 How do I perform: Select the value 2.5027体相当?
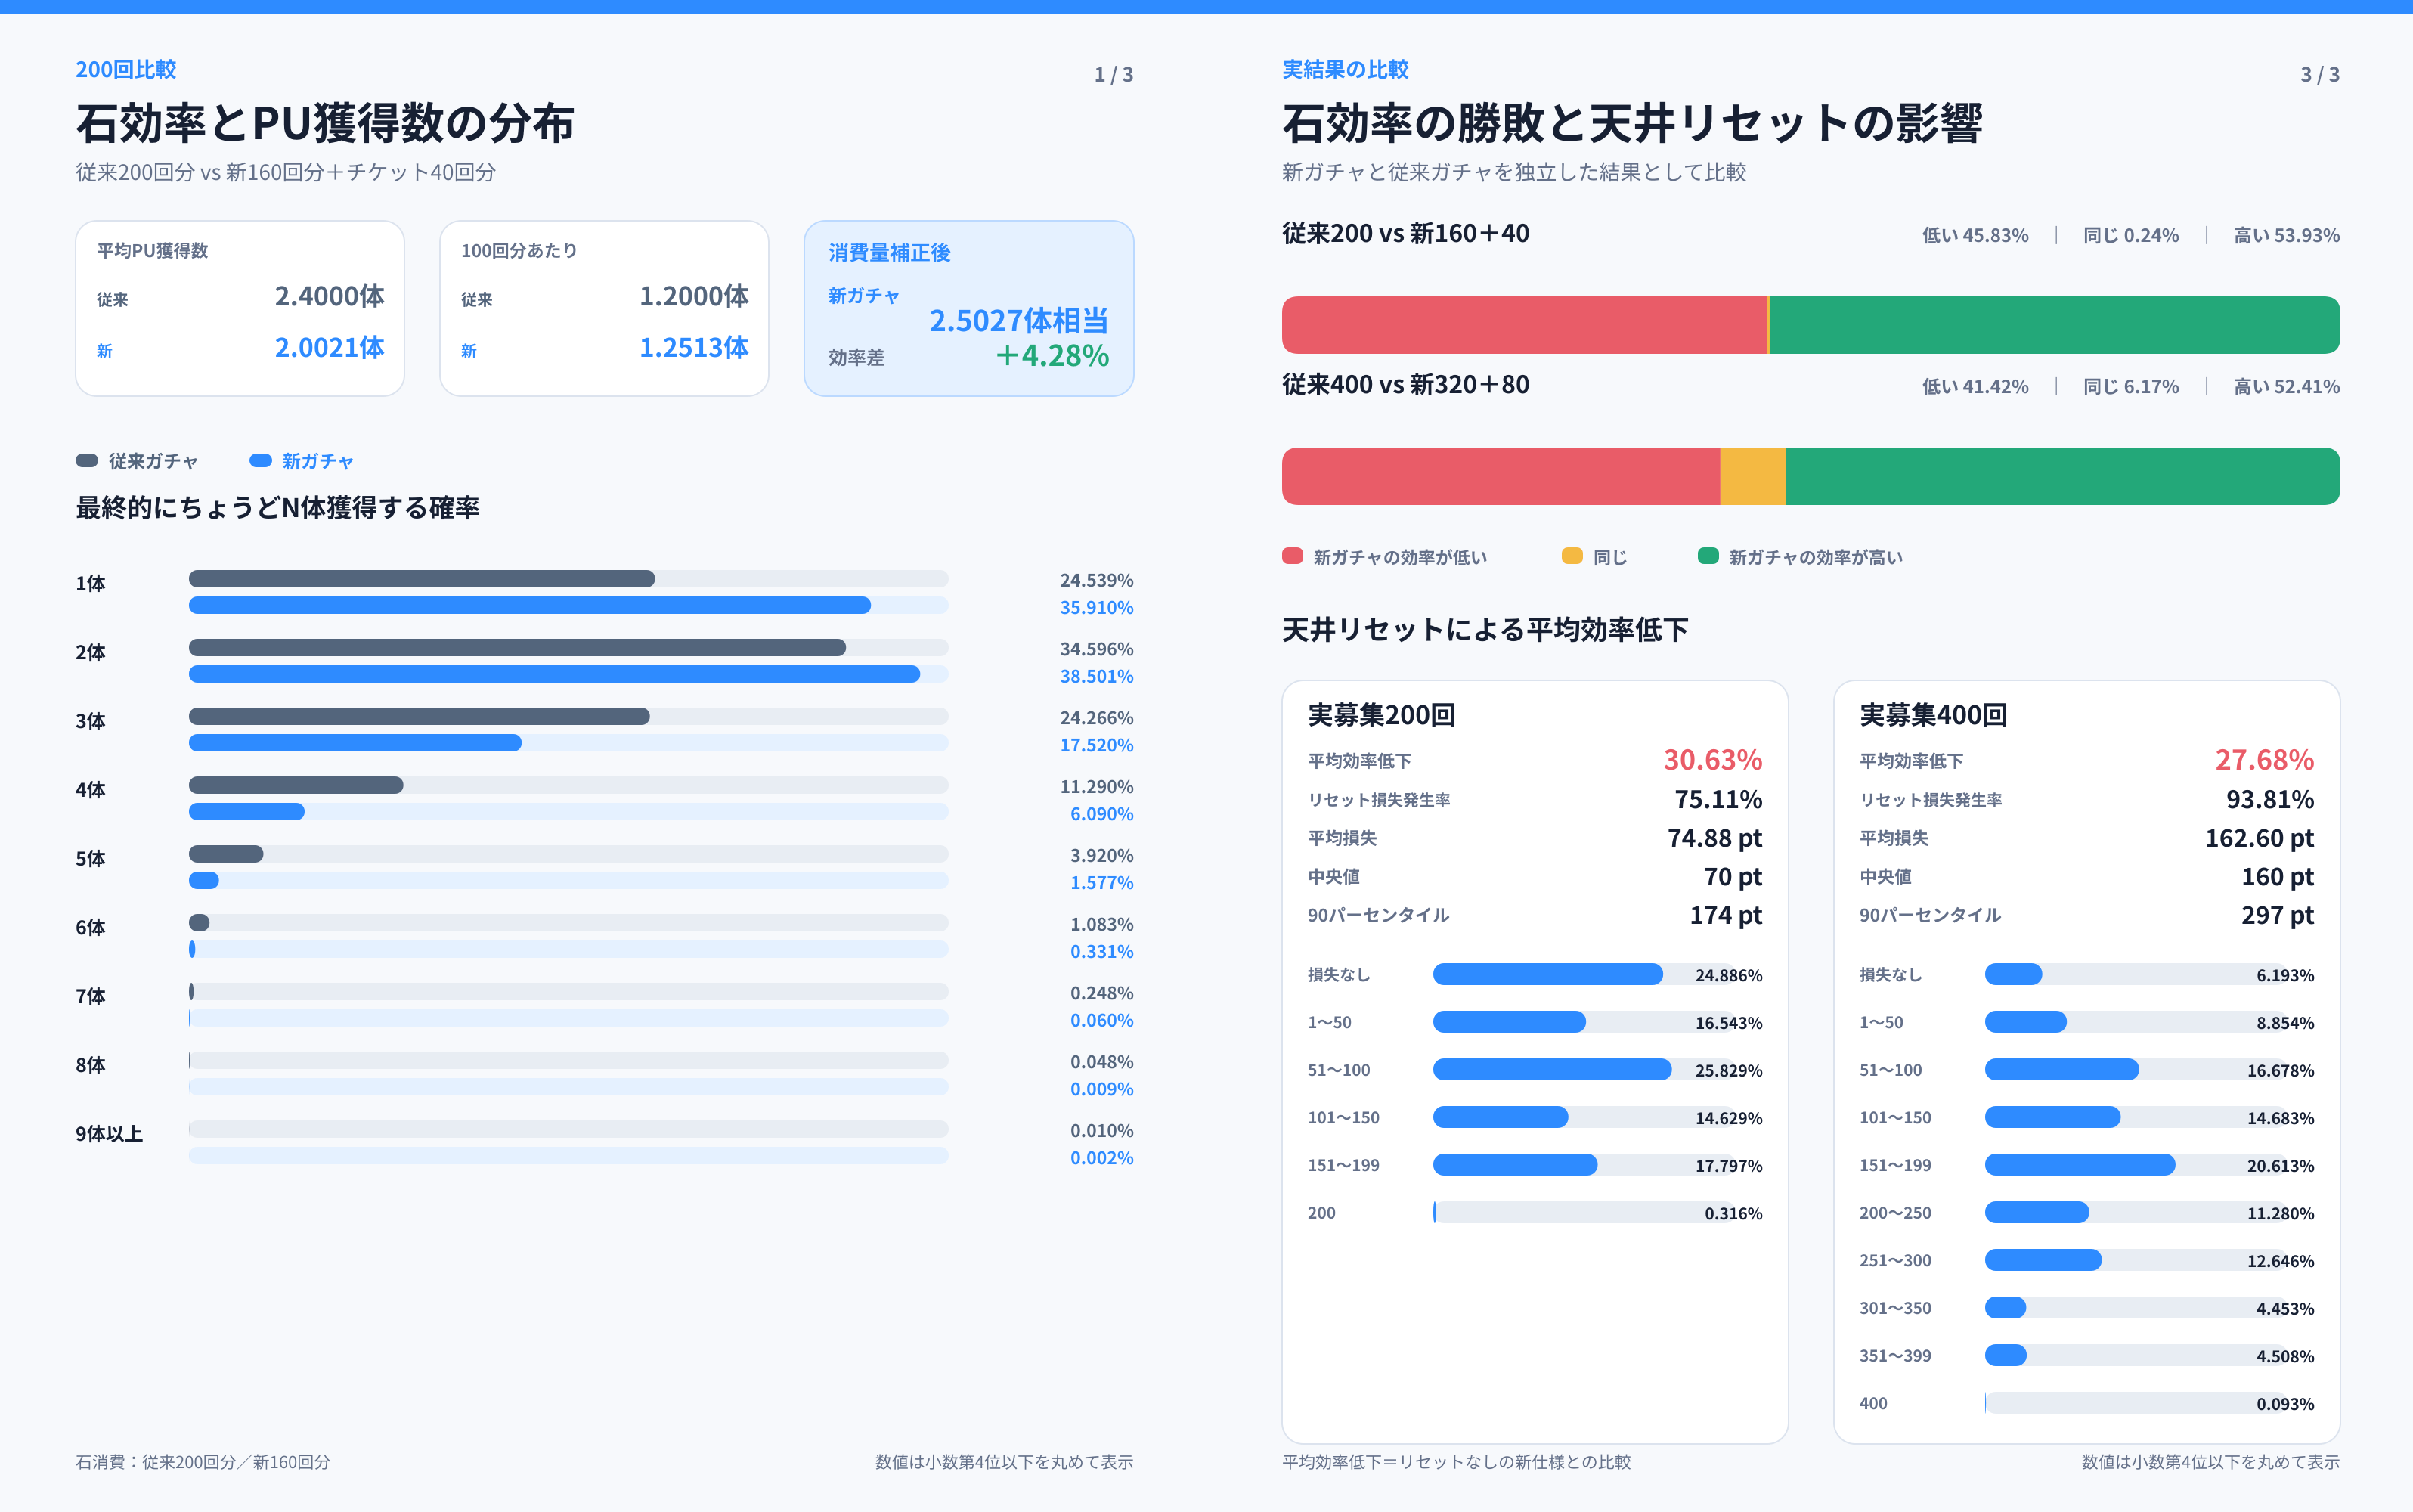tap(1019, 320)
